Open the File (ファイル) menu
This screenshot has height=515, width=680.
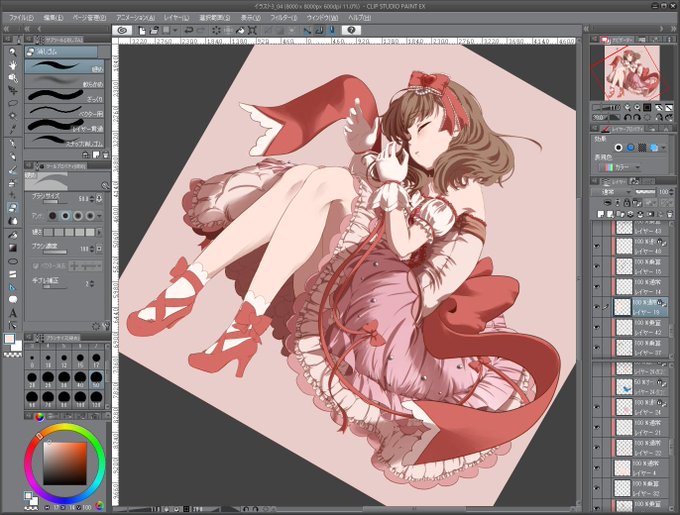[21, 18]
